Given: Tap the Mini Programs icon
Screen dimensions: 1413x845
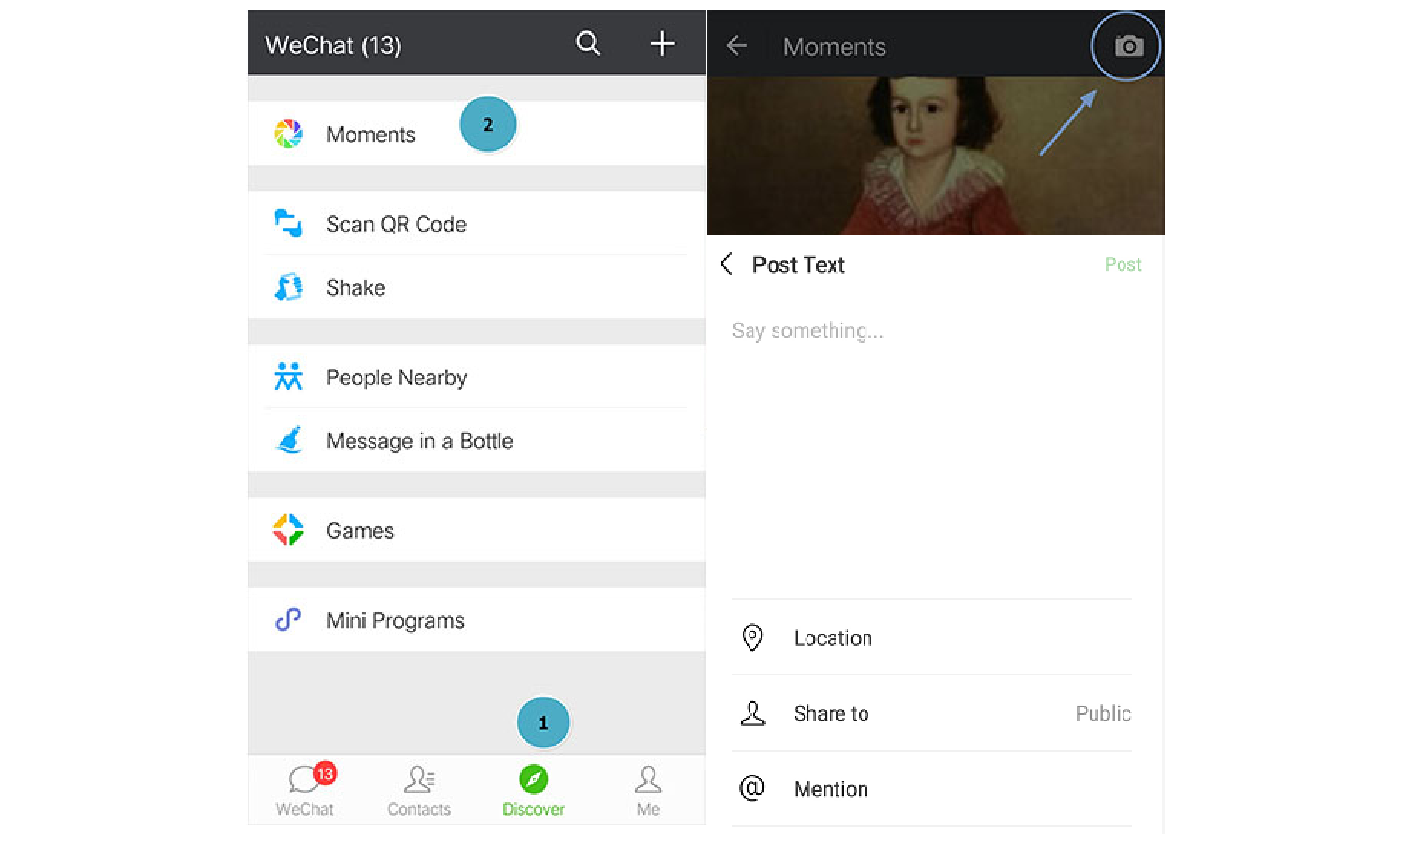Looking at the screenshot, I should [288, 620].
